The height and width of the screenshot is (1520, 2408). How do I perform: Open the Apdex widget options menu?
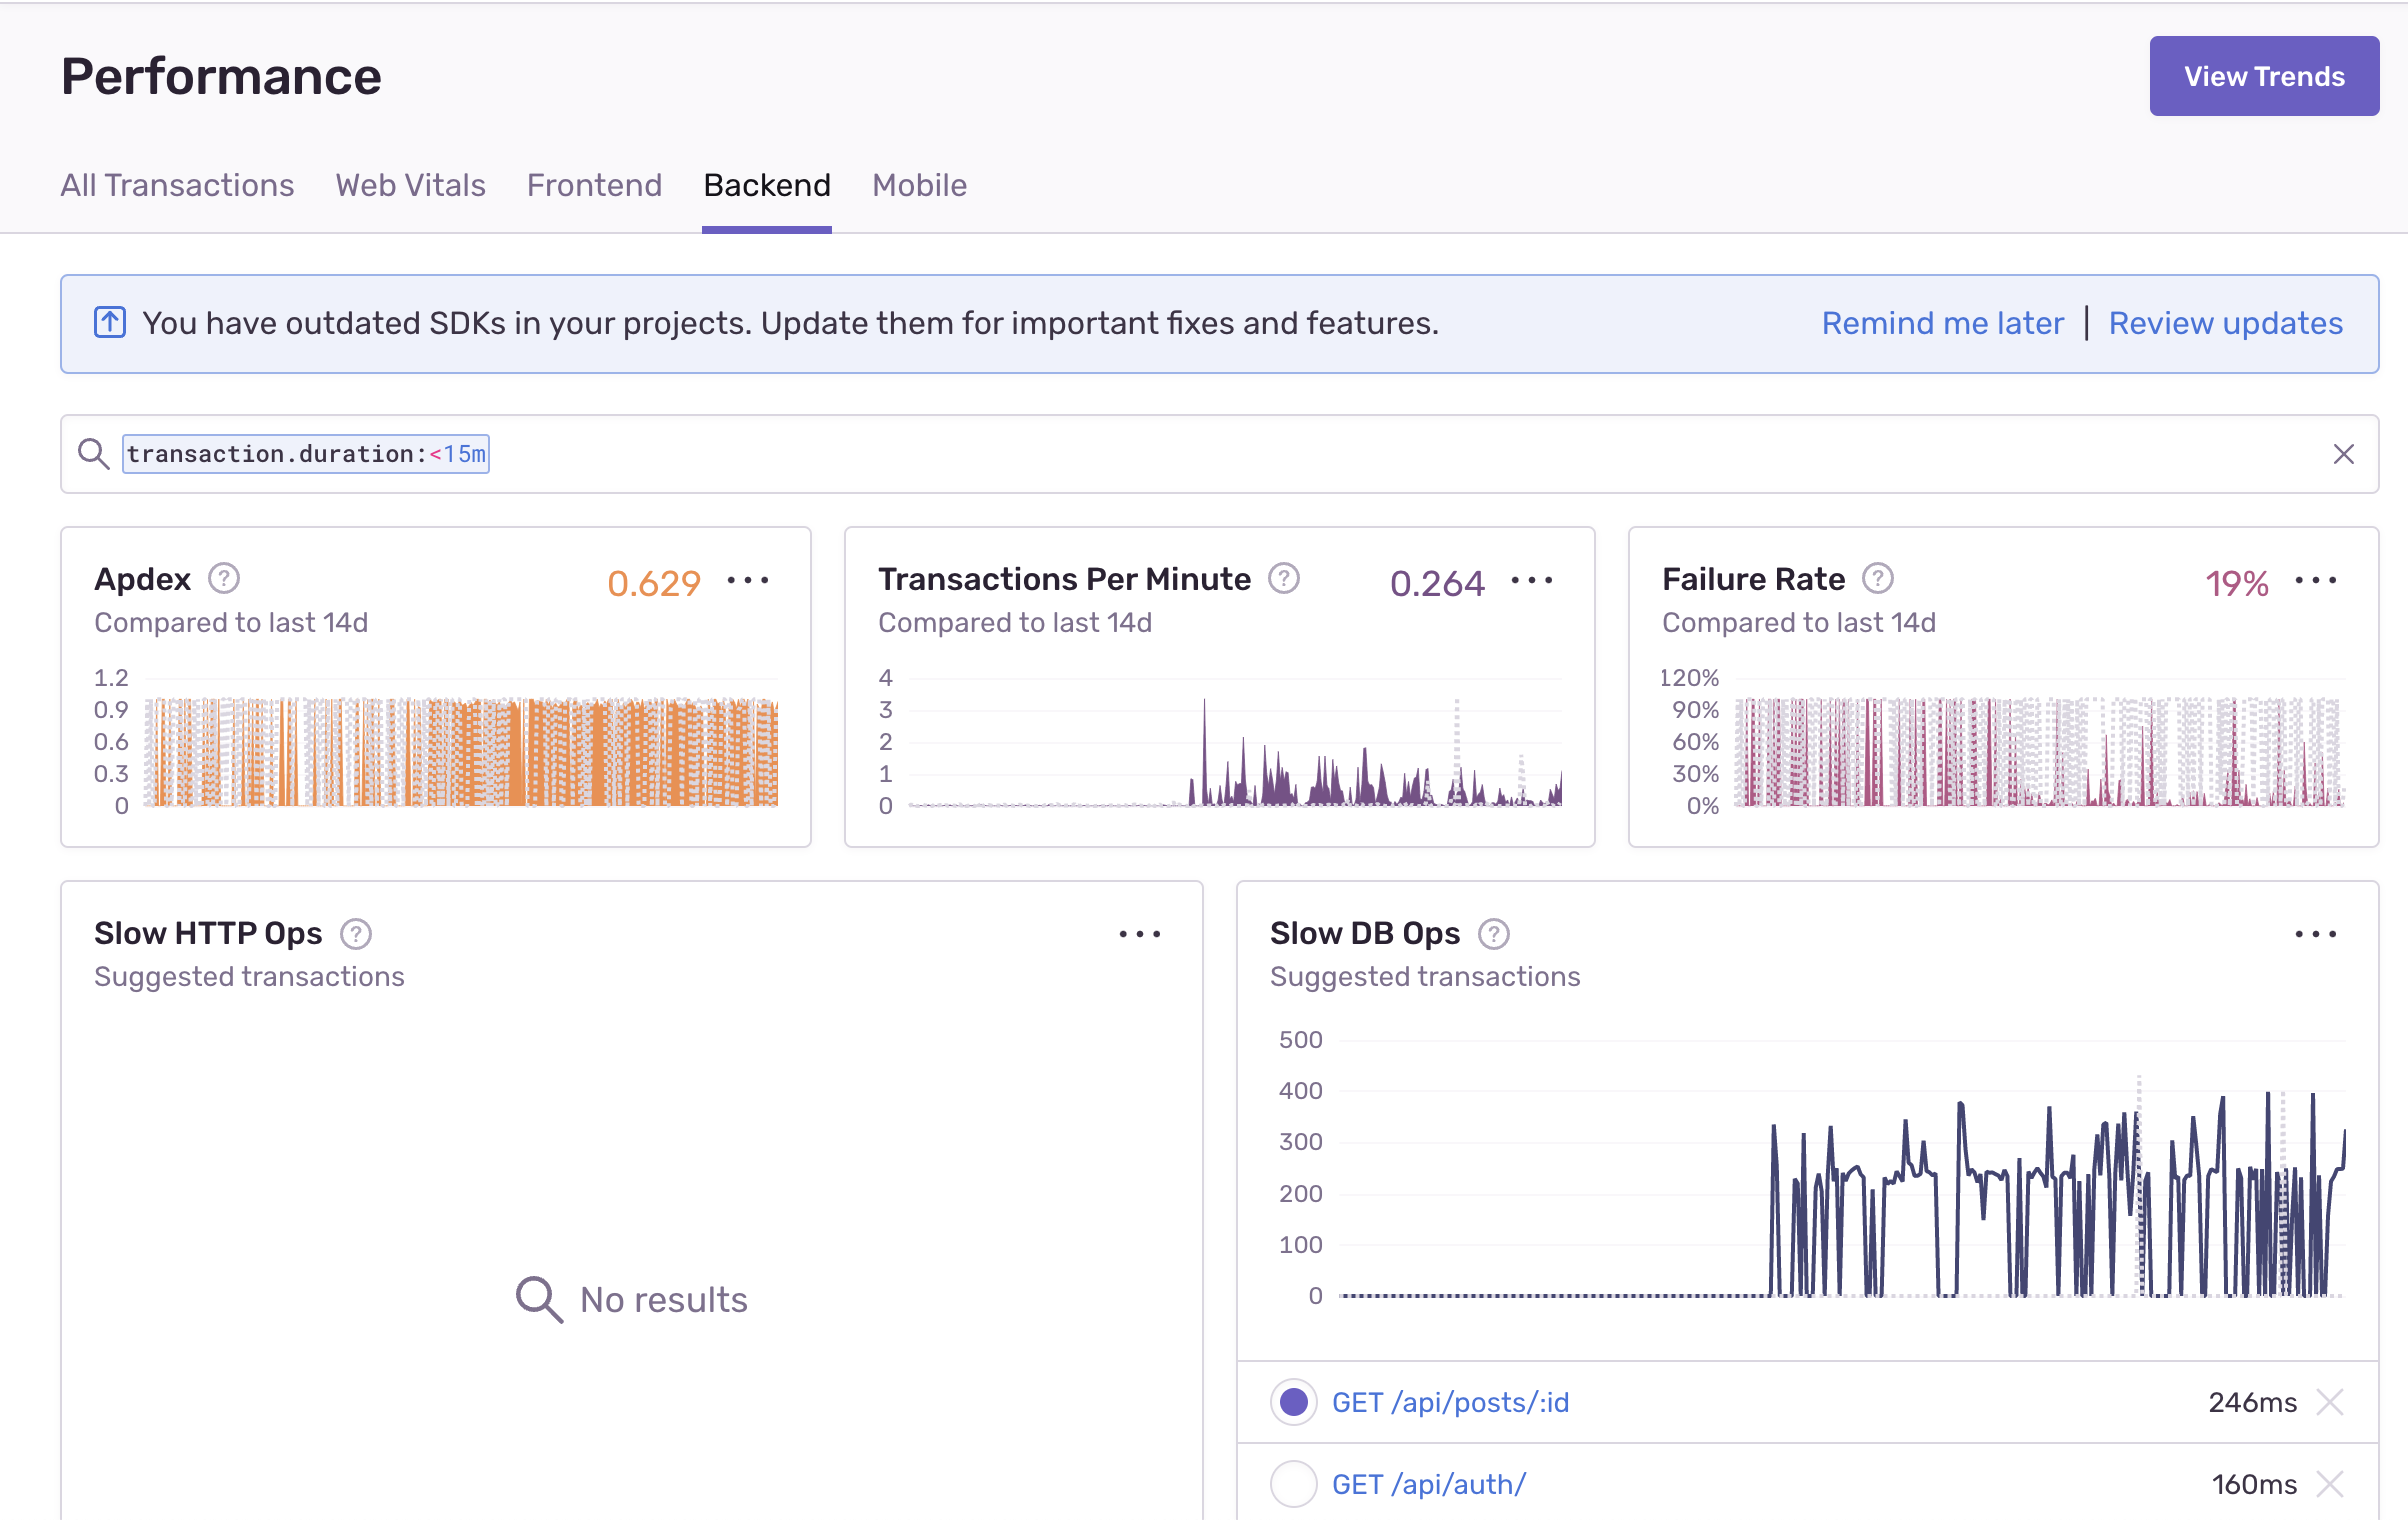(x=748, y=581)
